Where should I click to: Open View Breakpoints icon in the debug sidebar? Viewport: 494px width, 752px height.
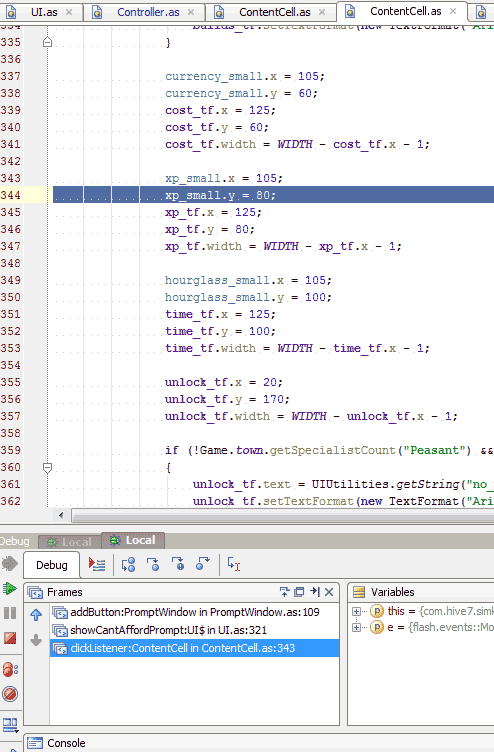point(10,669)
